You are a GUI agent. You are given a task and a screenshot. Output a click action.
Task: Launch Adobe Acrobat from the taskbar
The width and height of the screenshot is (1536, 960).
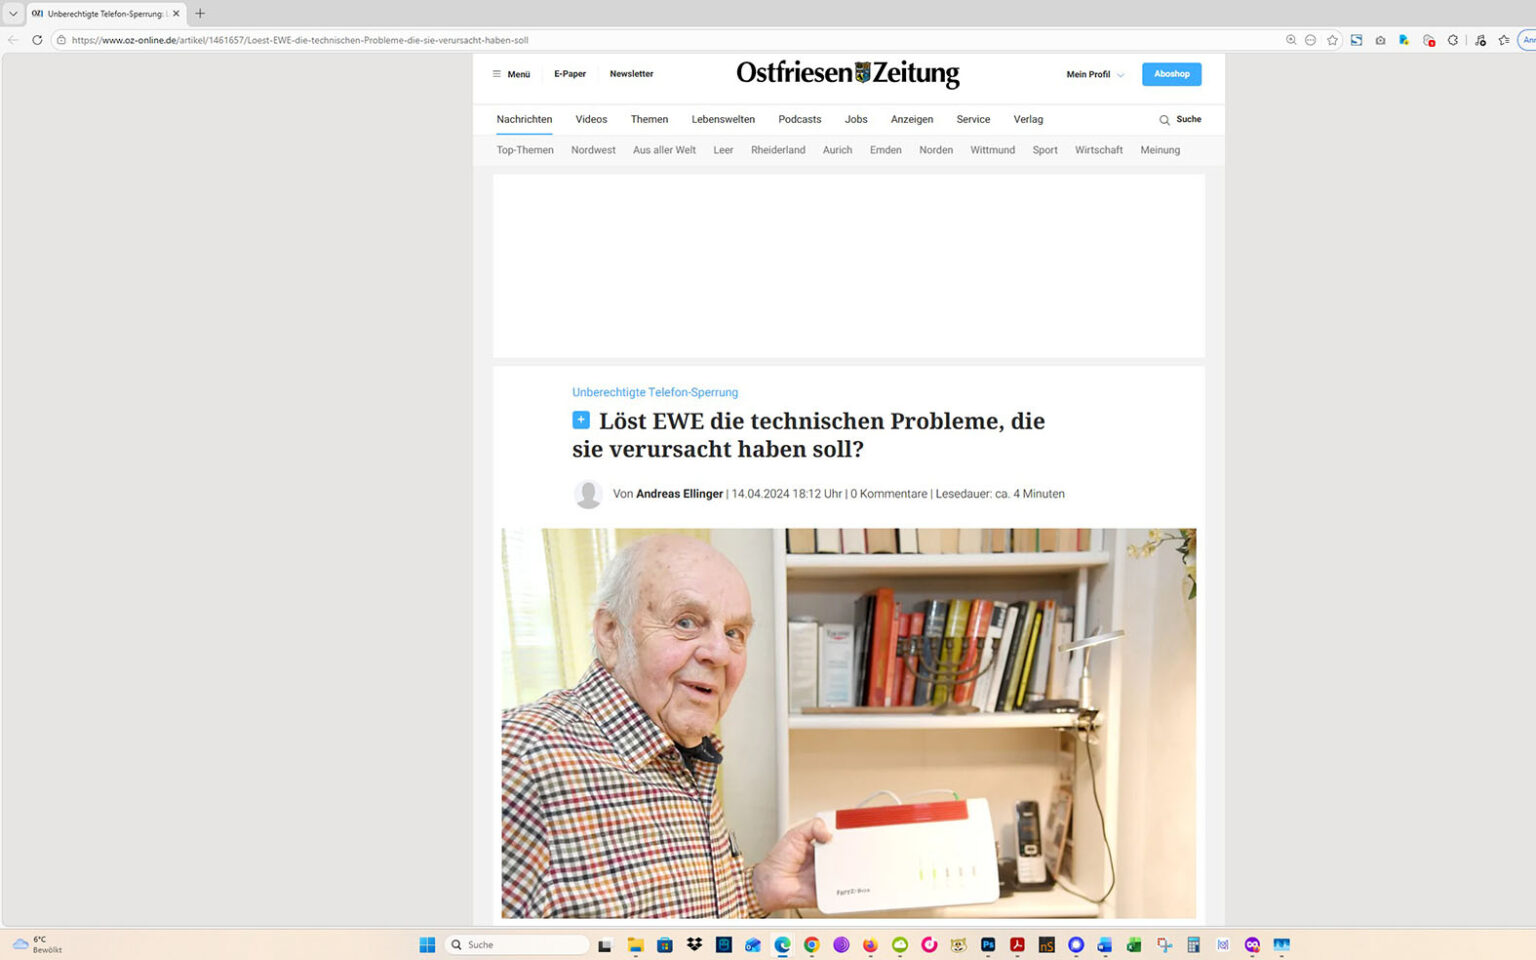[1016, 945]
